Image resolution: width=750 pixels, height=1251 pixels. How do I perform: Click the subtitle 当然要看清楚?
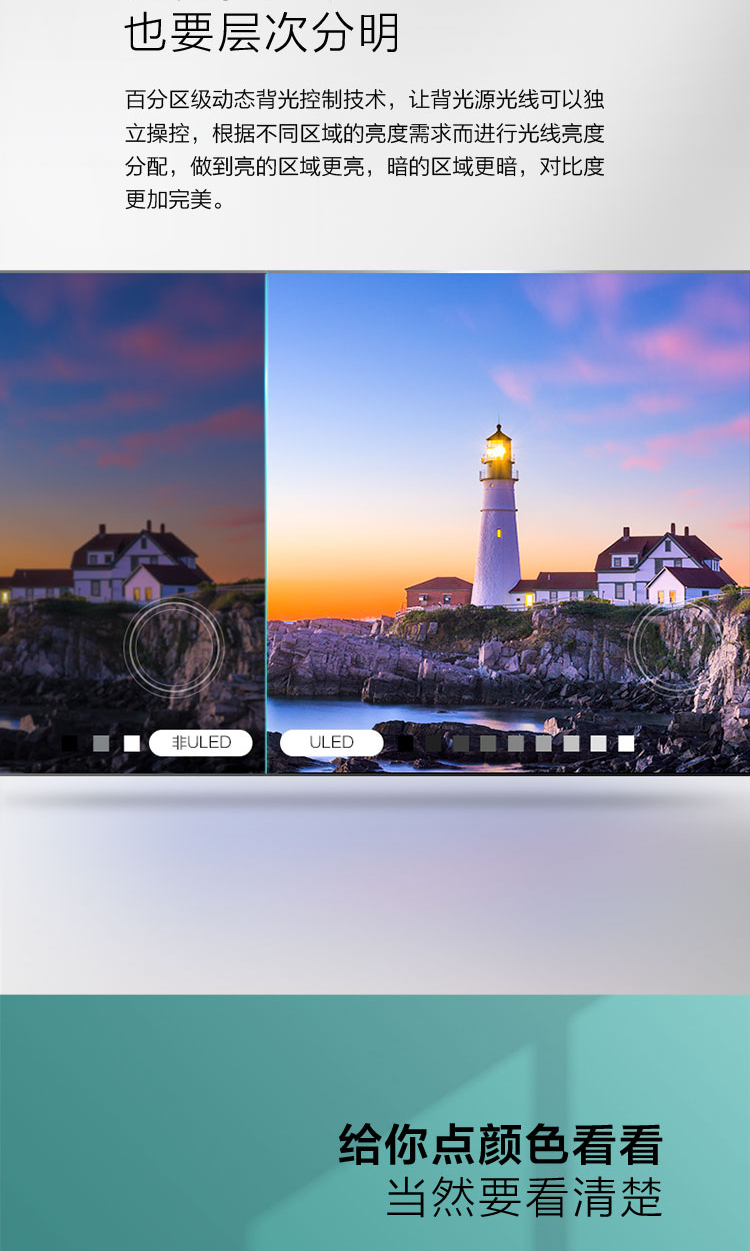[524, 1198]
